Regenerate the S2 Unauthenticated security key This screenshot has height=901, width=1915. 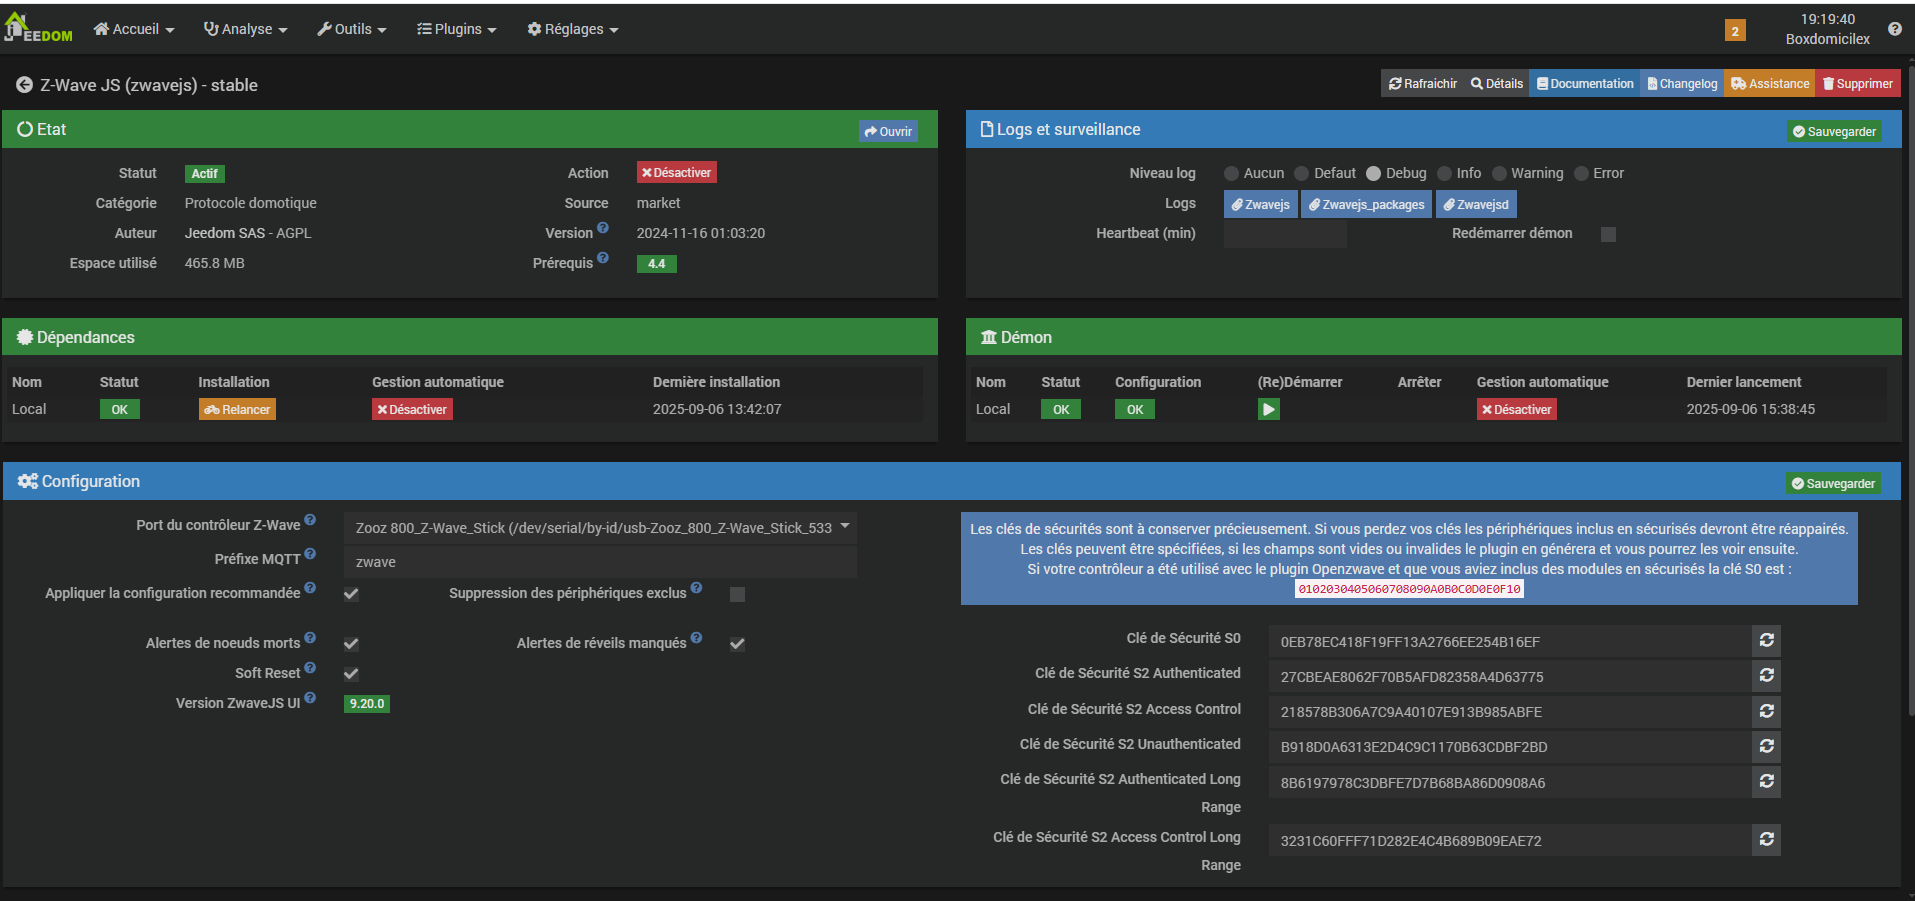(1766, 746)
